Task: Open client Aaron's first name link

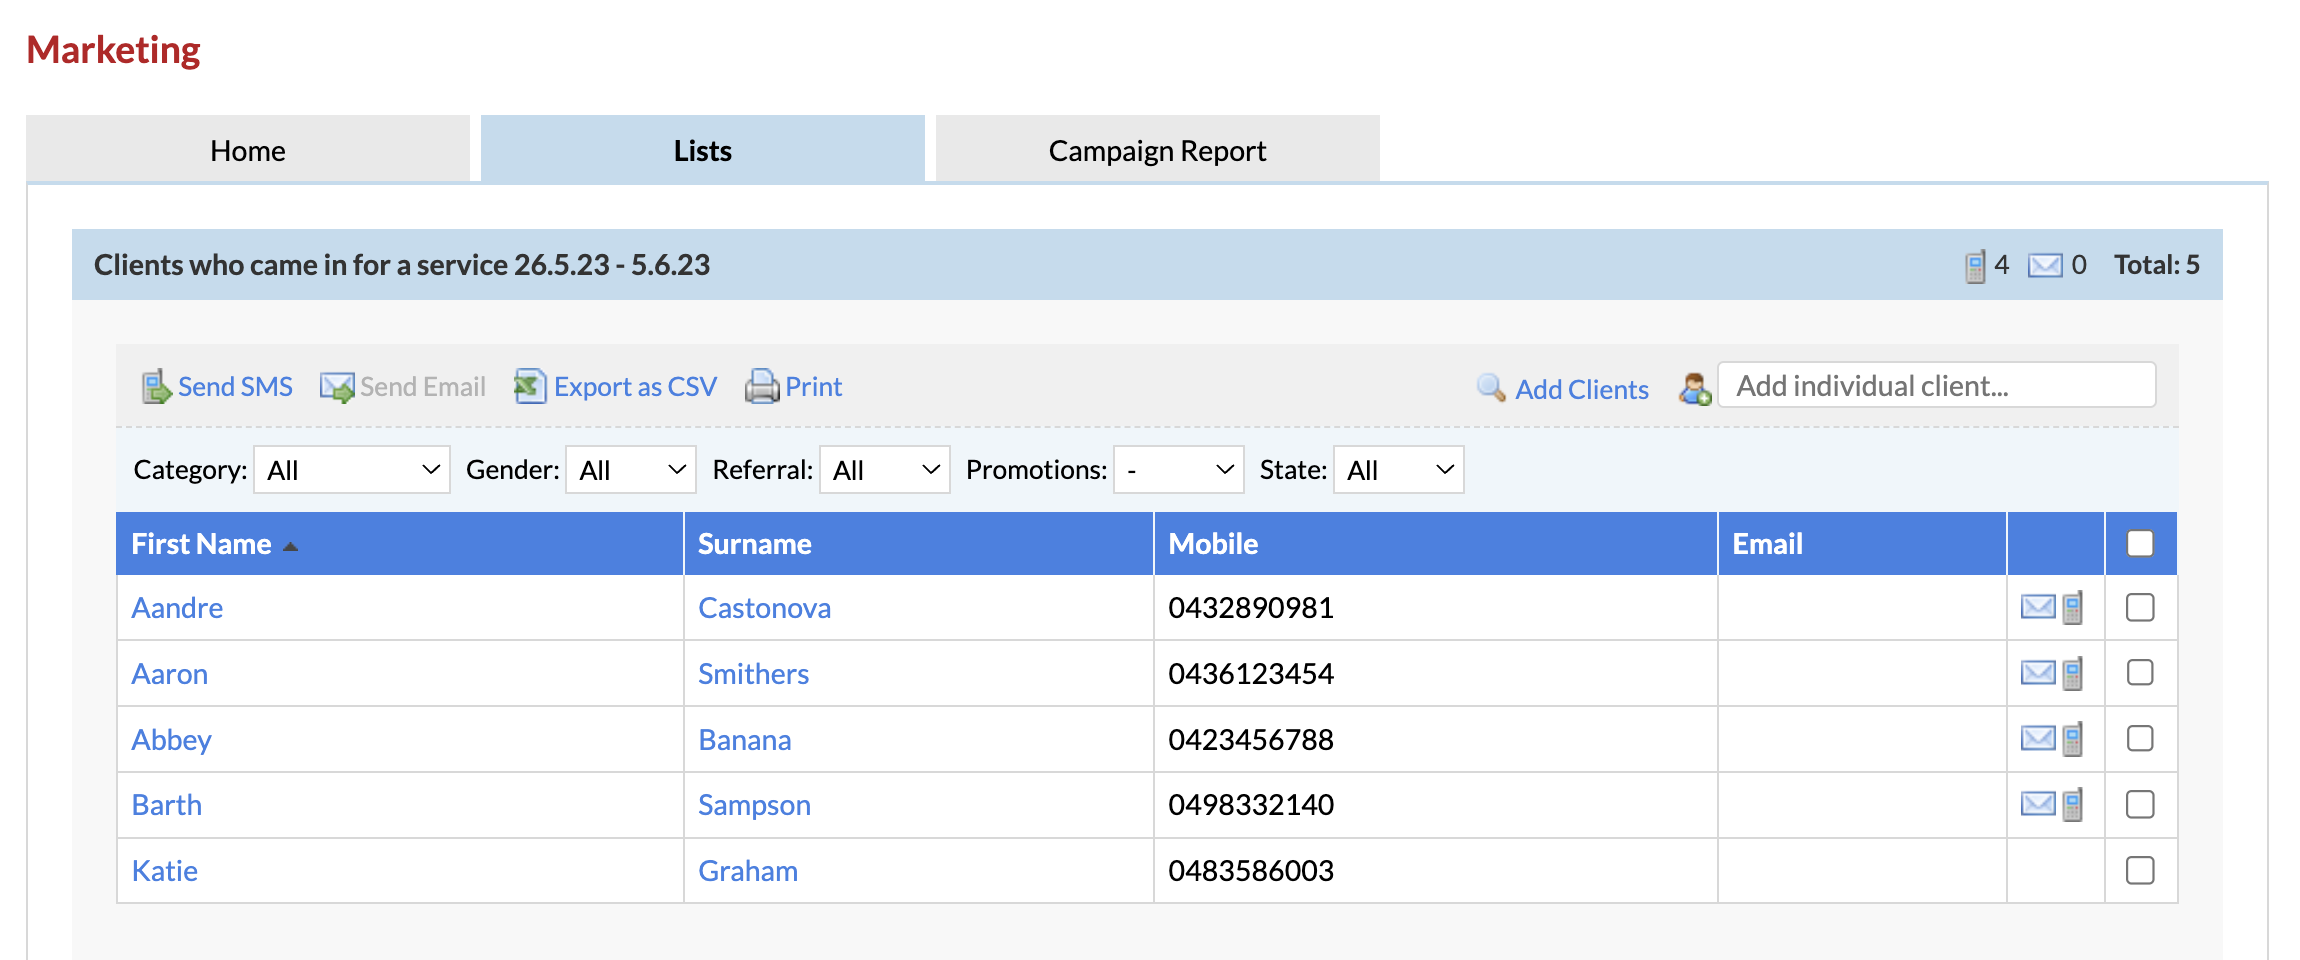Action: coord(170,674)
